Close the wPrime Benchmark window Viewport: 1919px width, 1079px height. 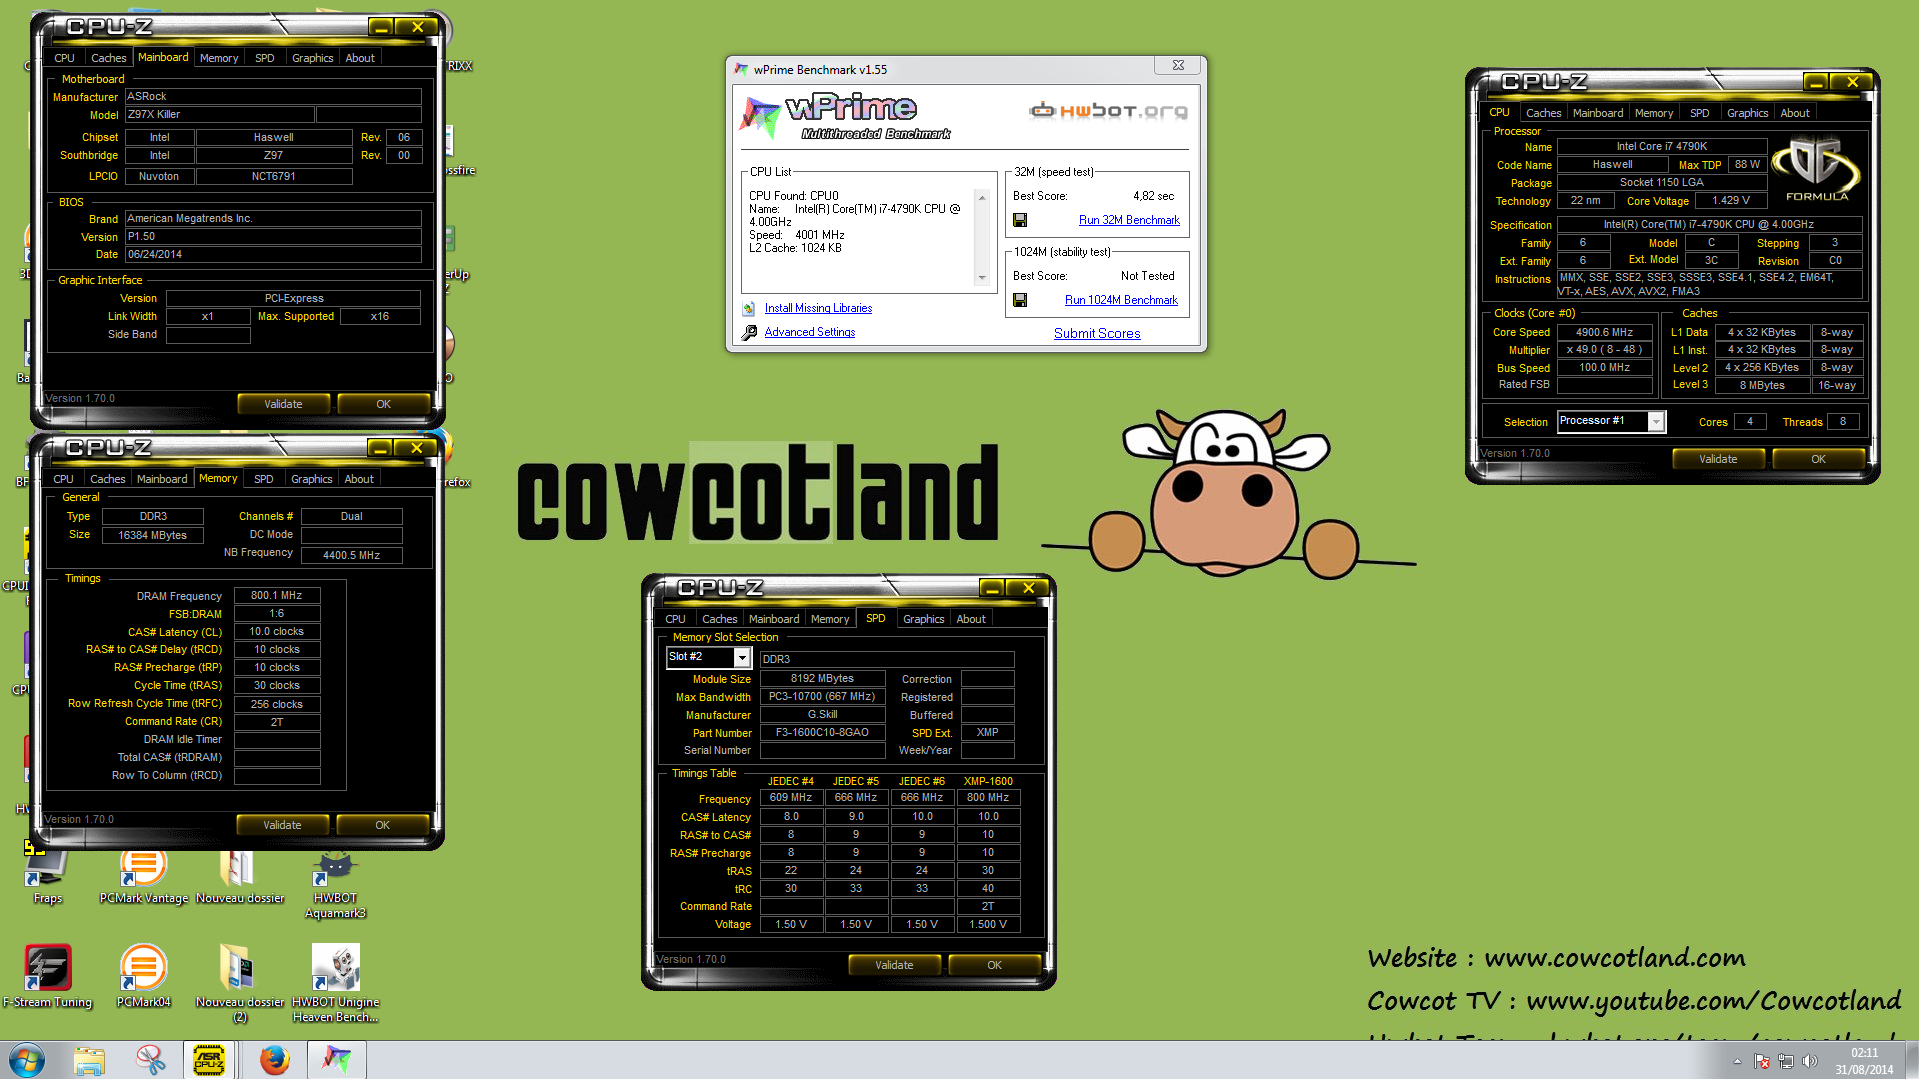coord(1178,65)
